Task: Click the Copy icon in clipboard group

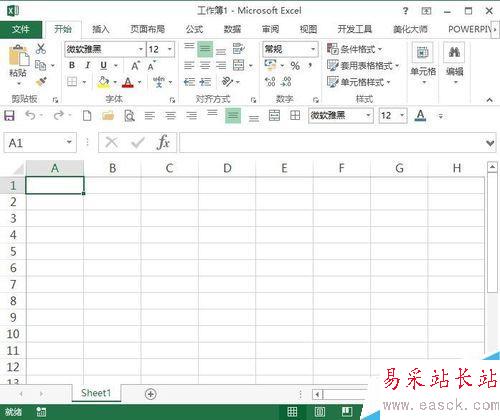Action: click(x=41, y=65)
